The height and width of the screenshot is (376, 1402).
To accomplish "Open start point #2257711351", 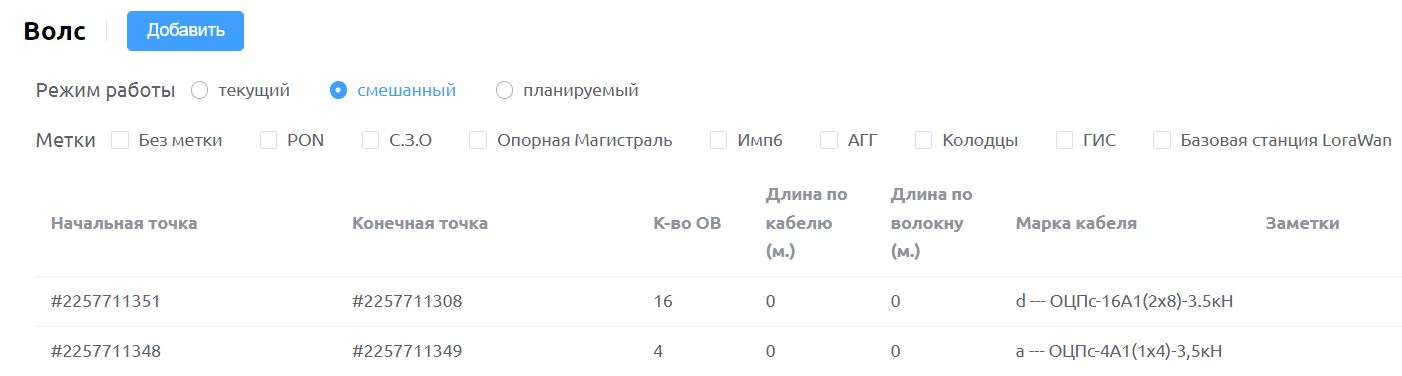I will pos(106,301).
